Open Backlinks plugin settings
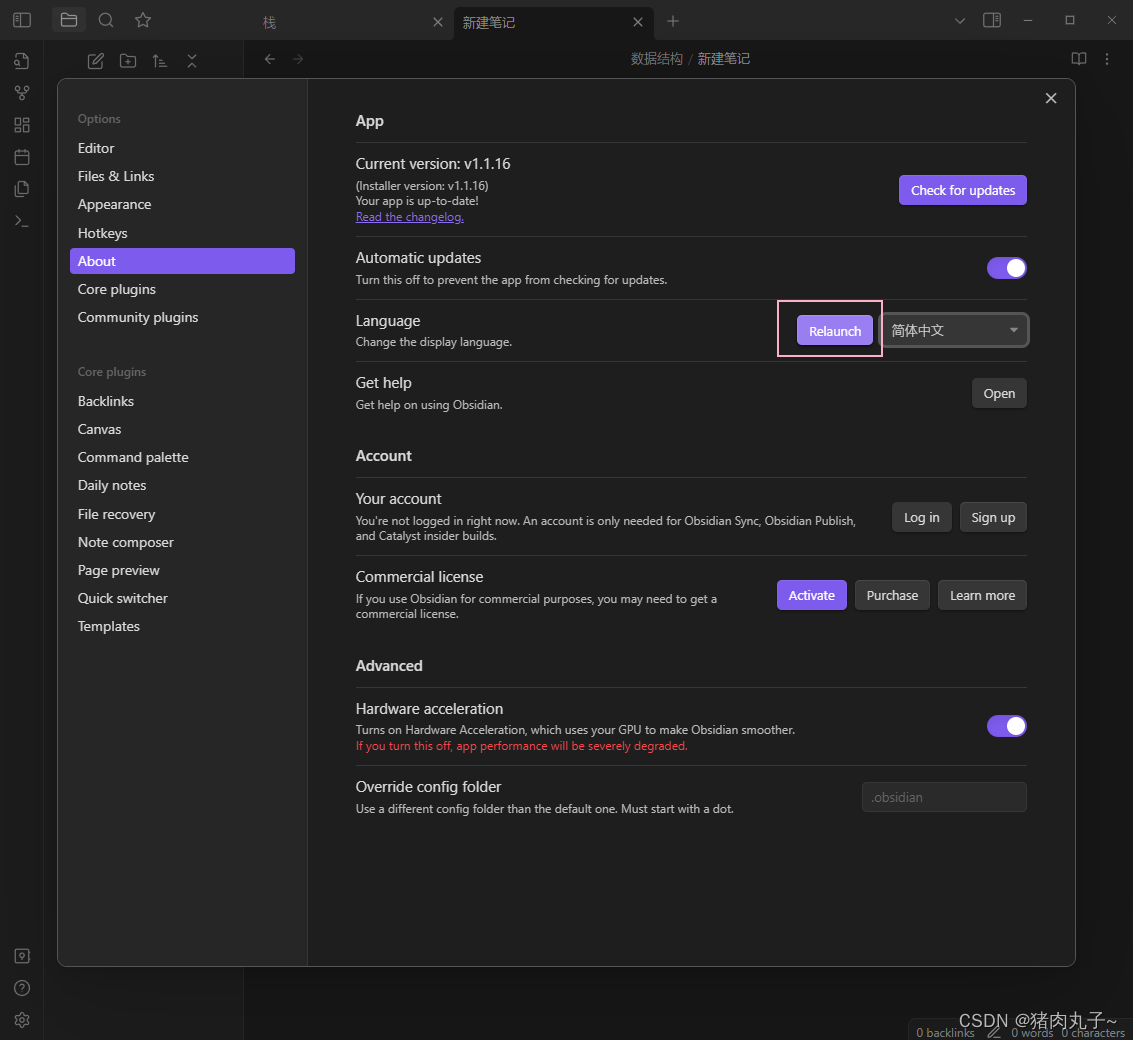Screen dimensions: 1133x1040 point(182,401)
